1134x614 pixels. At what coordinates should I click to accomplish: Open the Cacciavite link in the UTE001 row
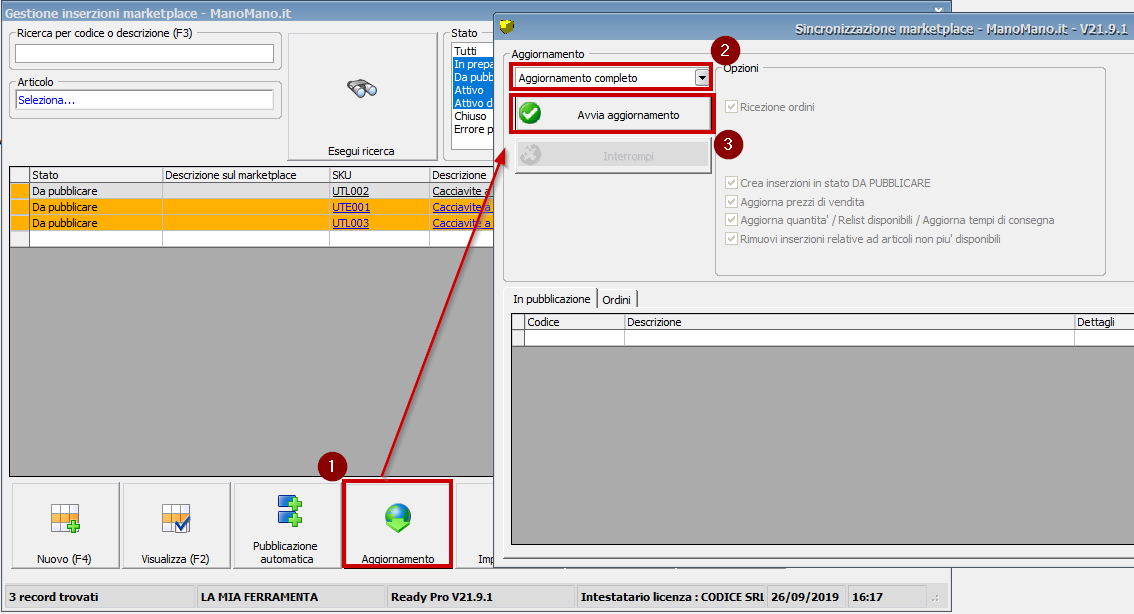coord(461,207)
